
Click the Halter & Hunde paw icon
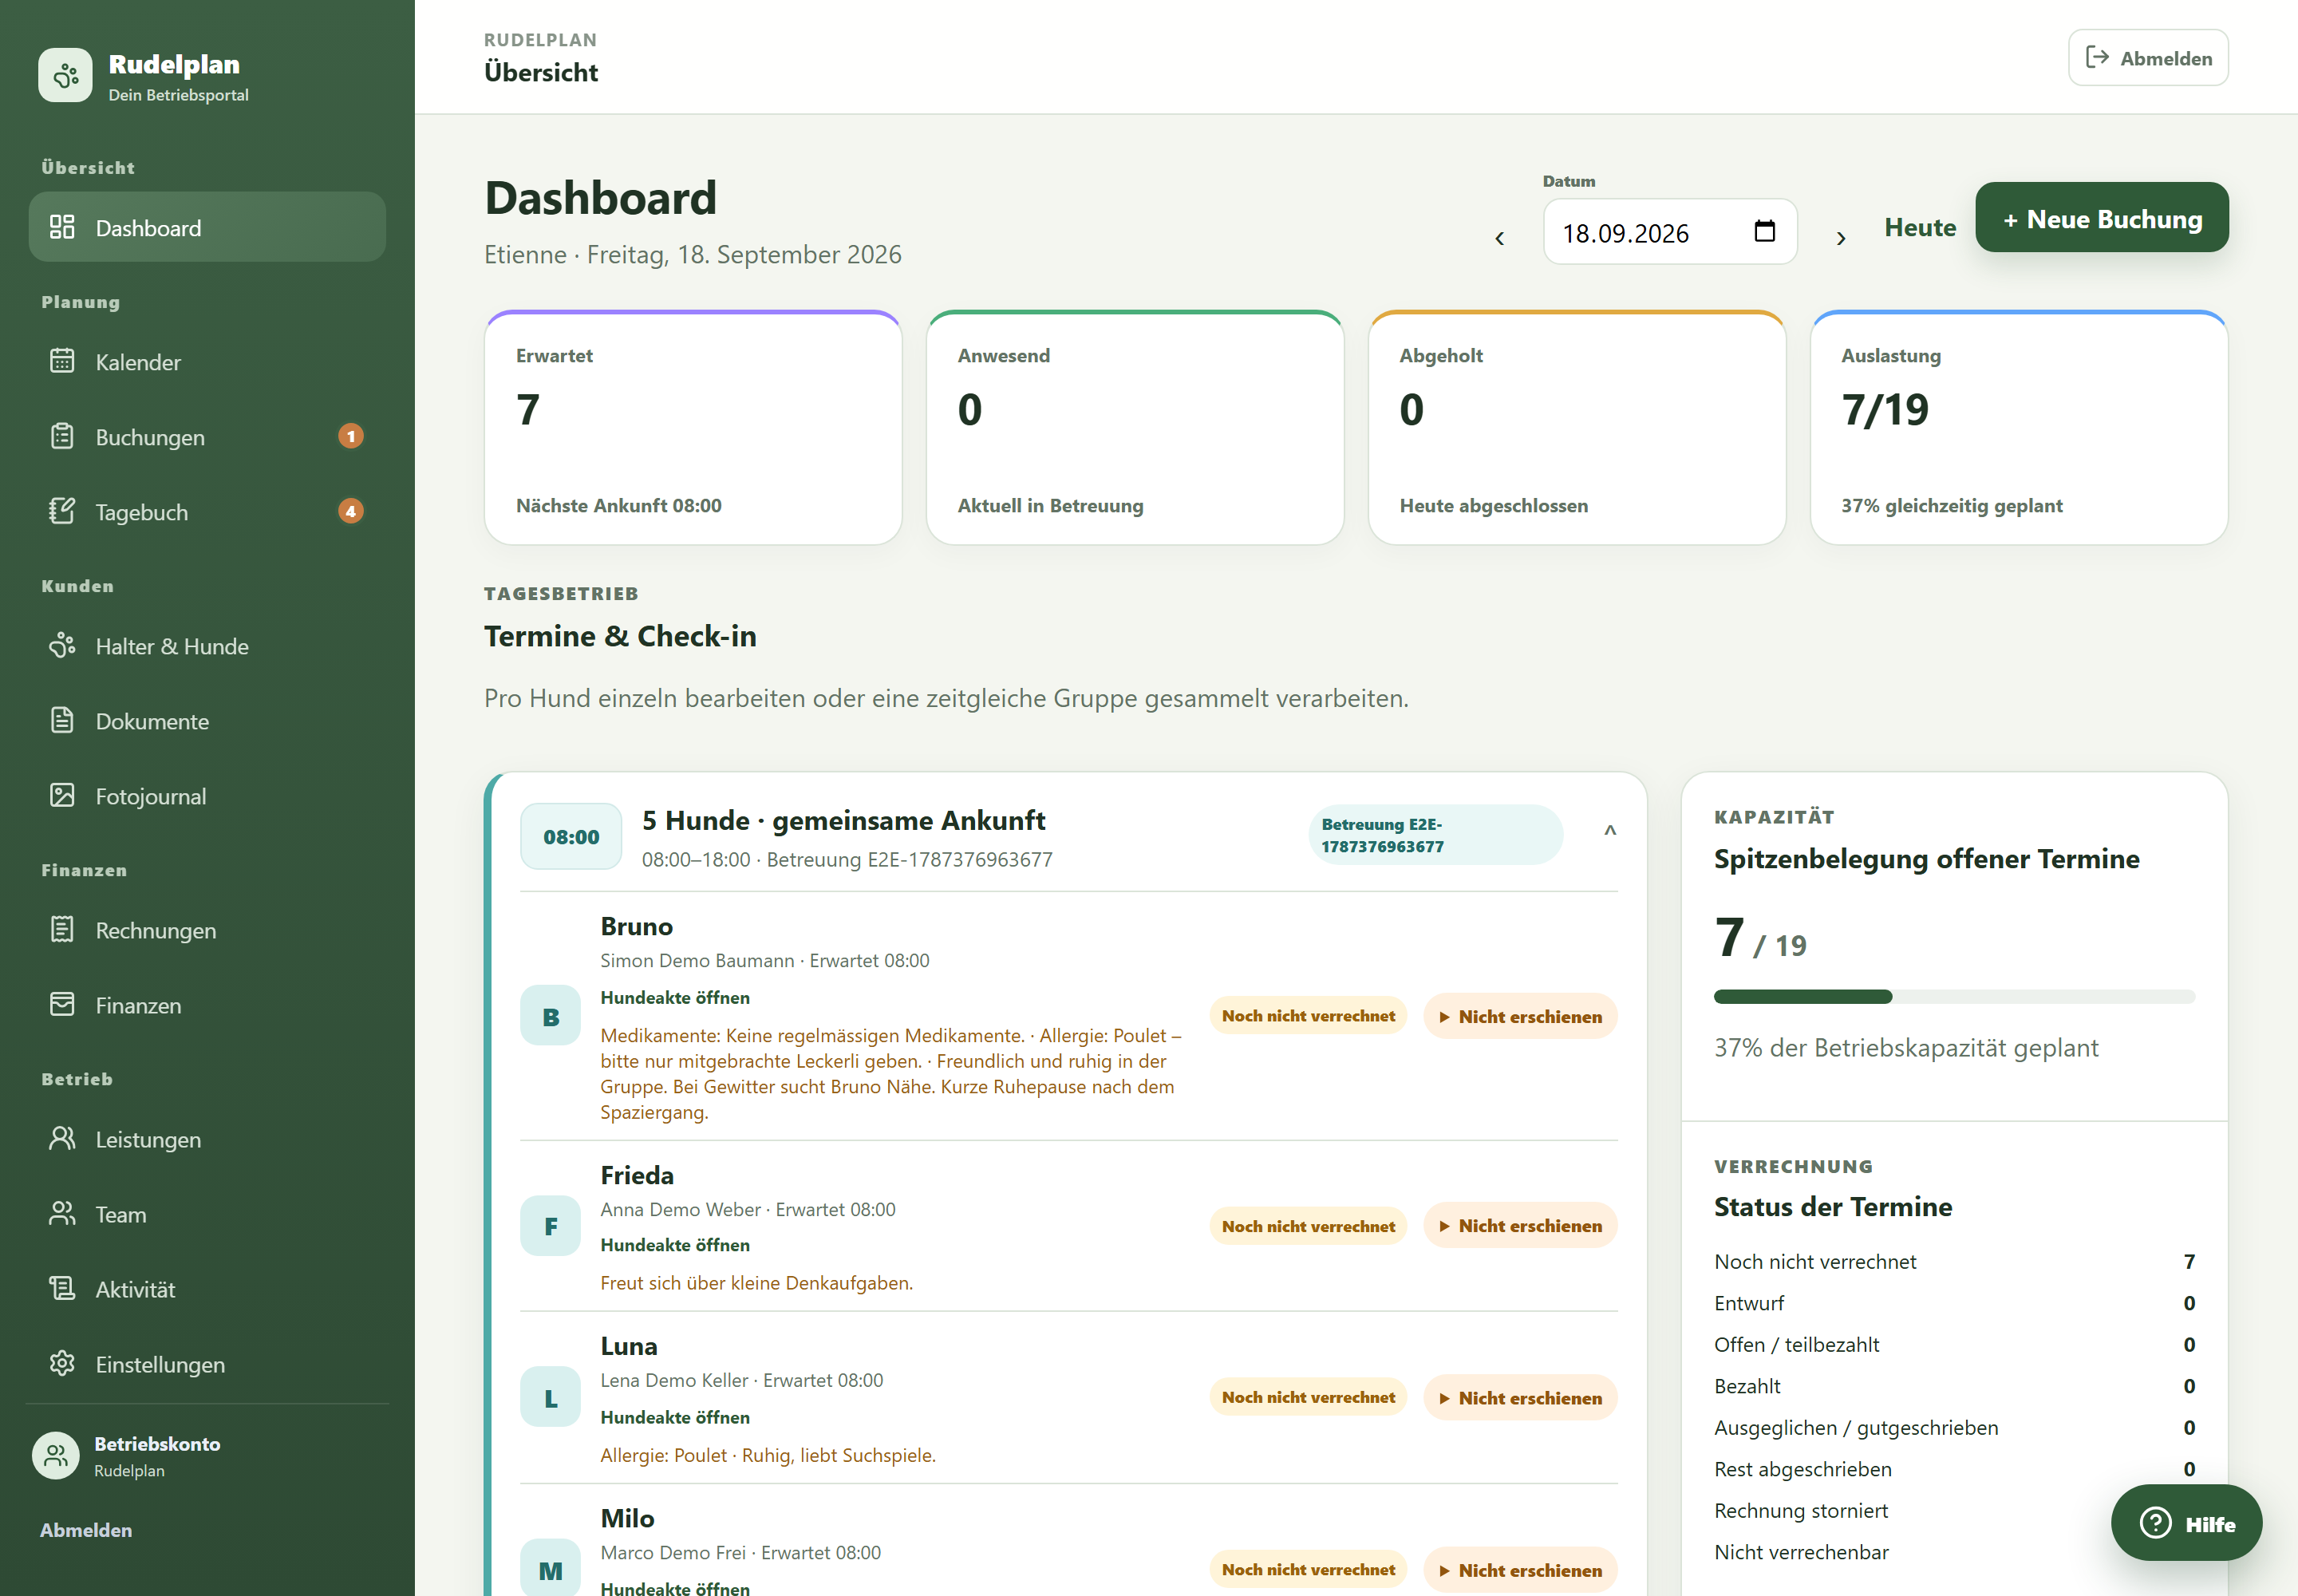62,645
